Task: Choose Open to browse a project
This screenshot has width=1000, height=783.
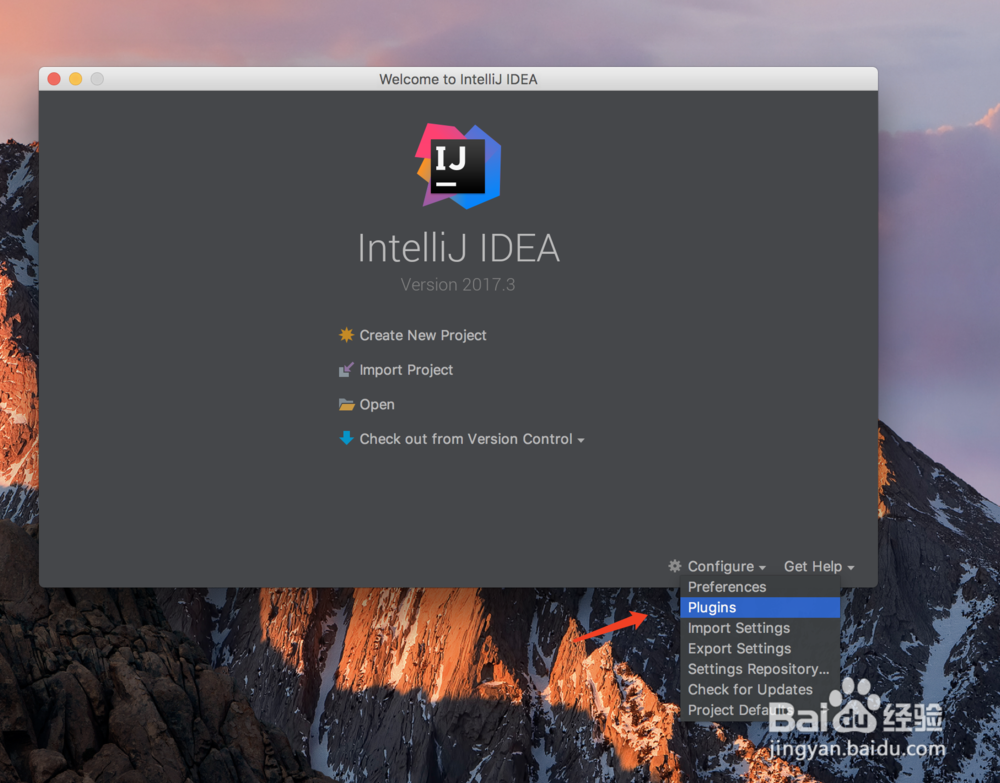Action: 377,404
